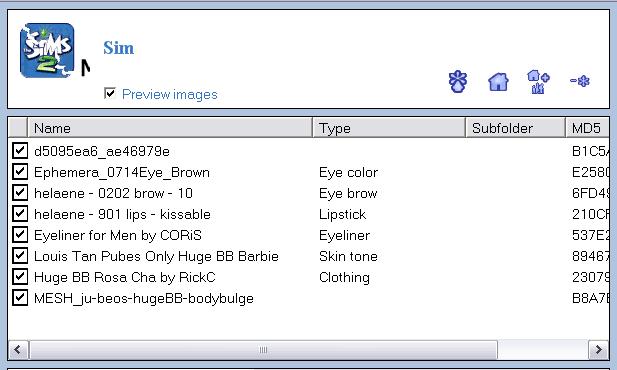Click the Skin tone type cell

348,257
